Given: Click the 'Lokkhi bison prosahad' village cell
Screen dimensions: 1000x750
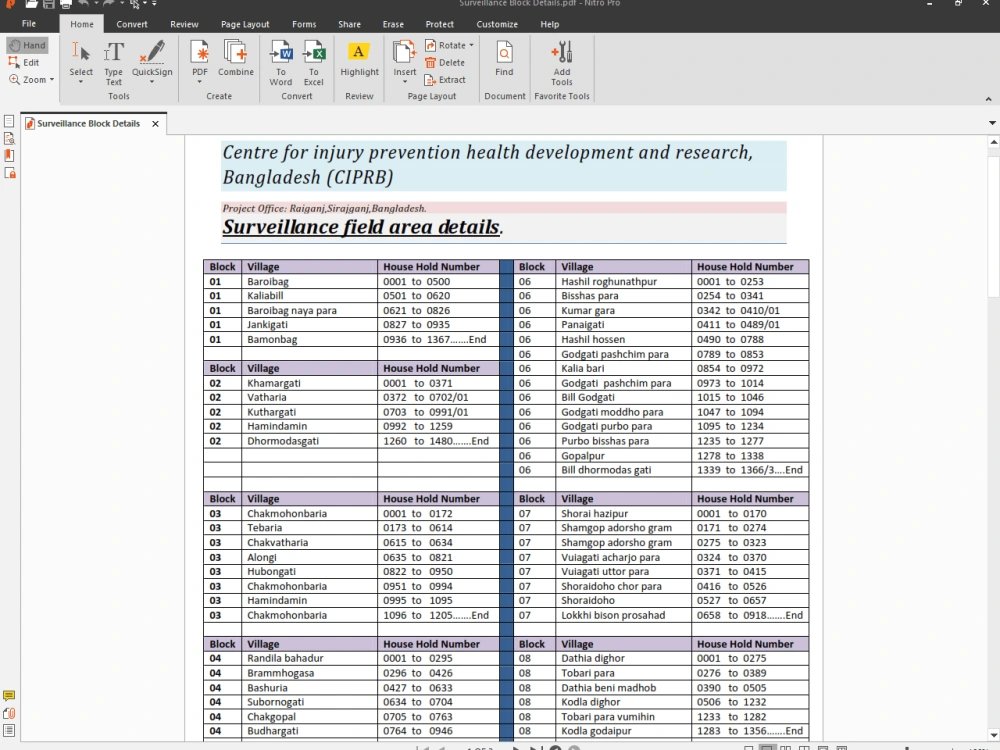Looking at the screenshot, I should (623, 615).
